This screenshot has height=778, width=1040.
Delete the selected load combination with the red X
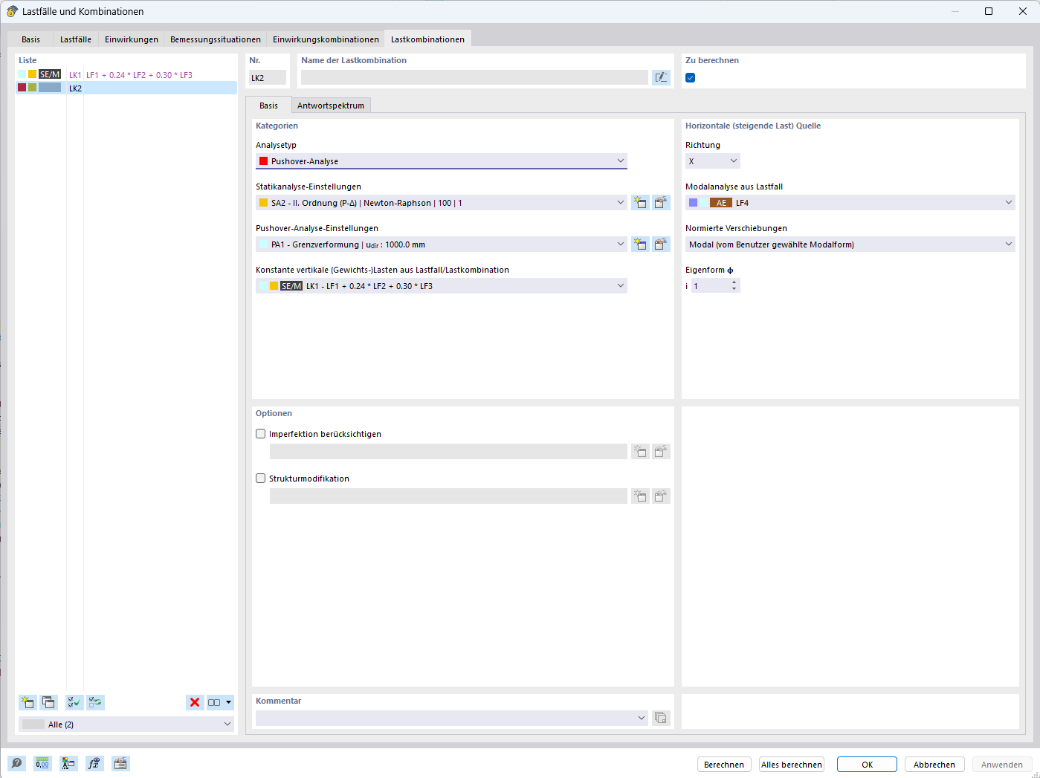[194, 702]
